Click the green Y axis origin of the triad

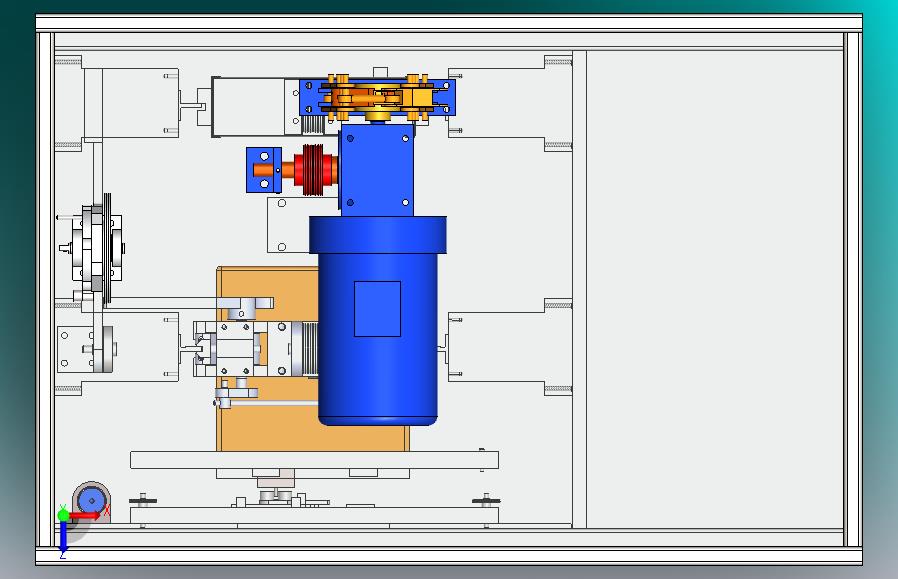(x=63, y=515)
